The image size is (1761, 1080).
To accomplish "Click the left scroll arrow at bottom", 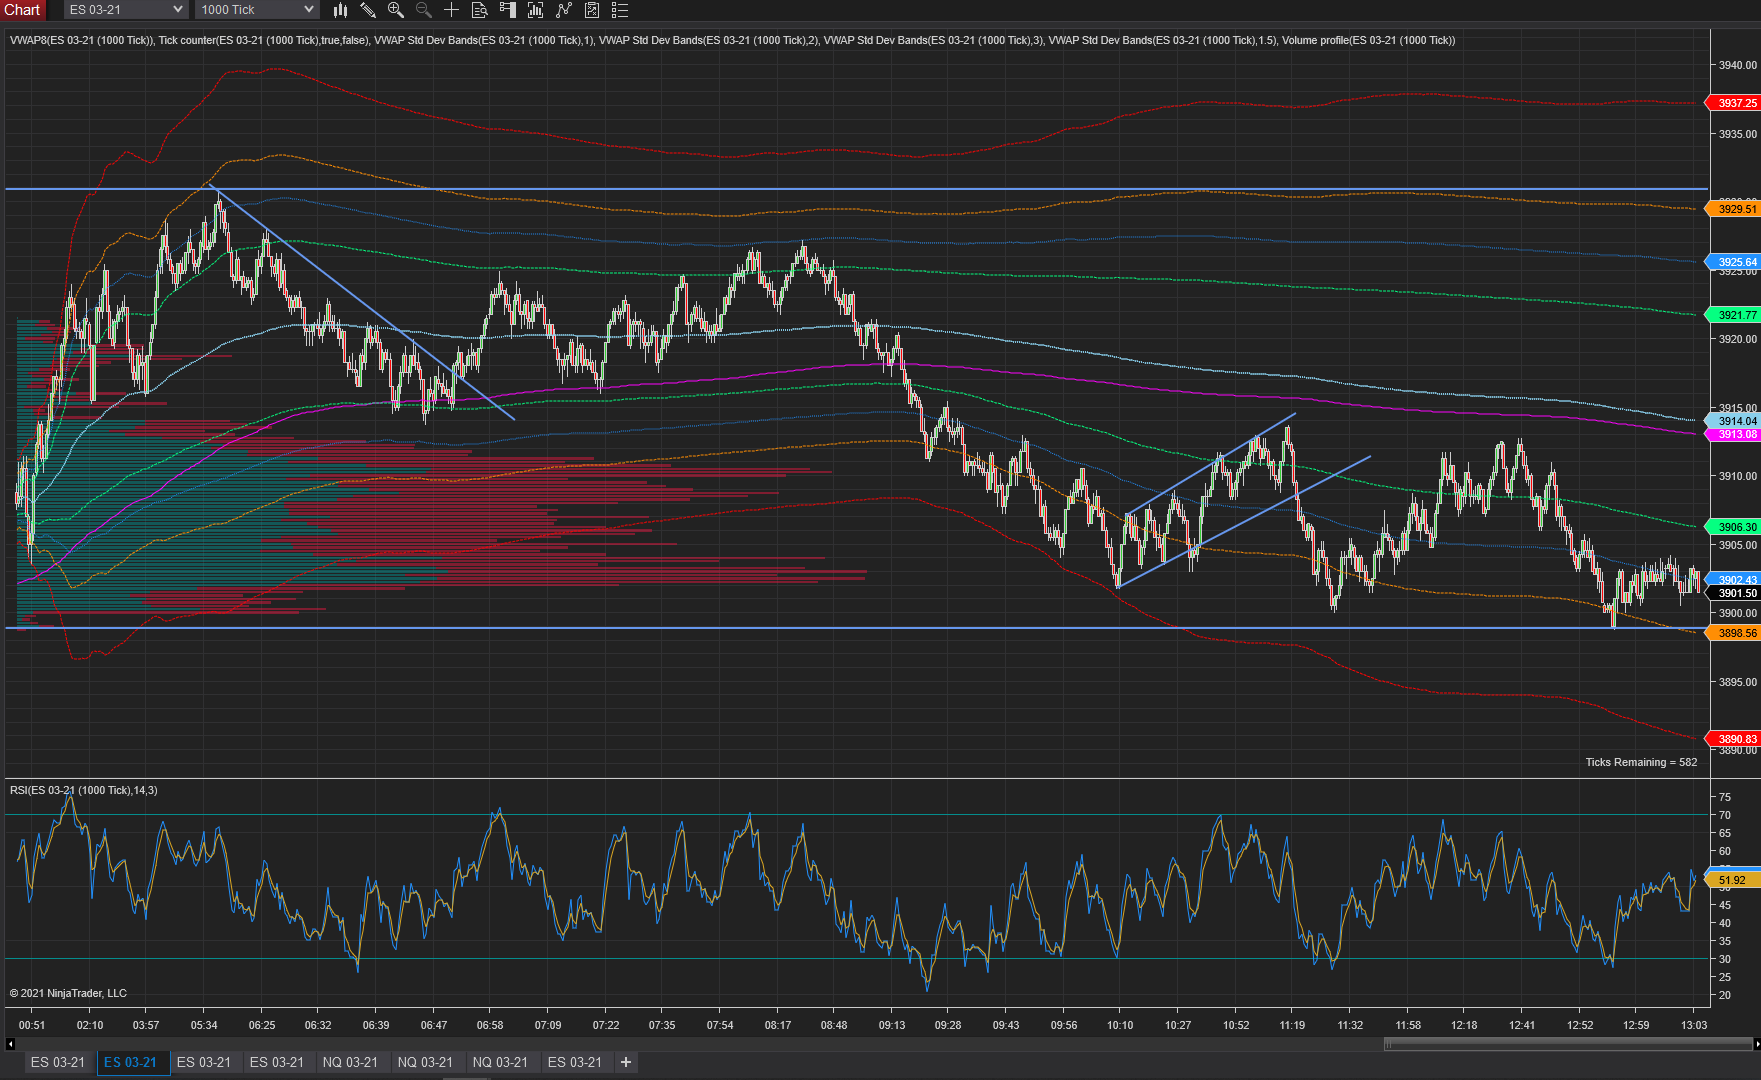I will (x=10, y=1044).
